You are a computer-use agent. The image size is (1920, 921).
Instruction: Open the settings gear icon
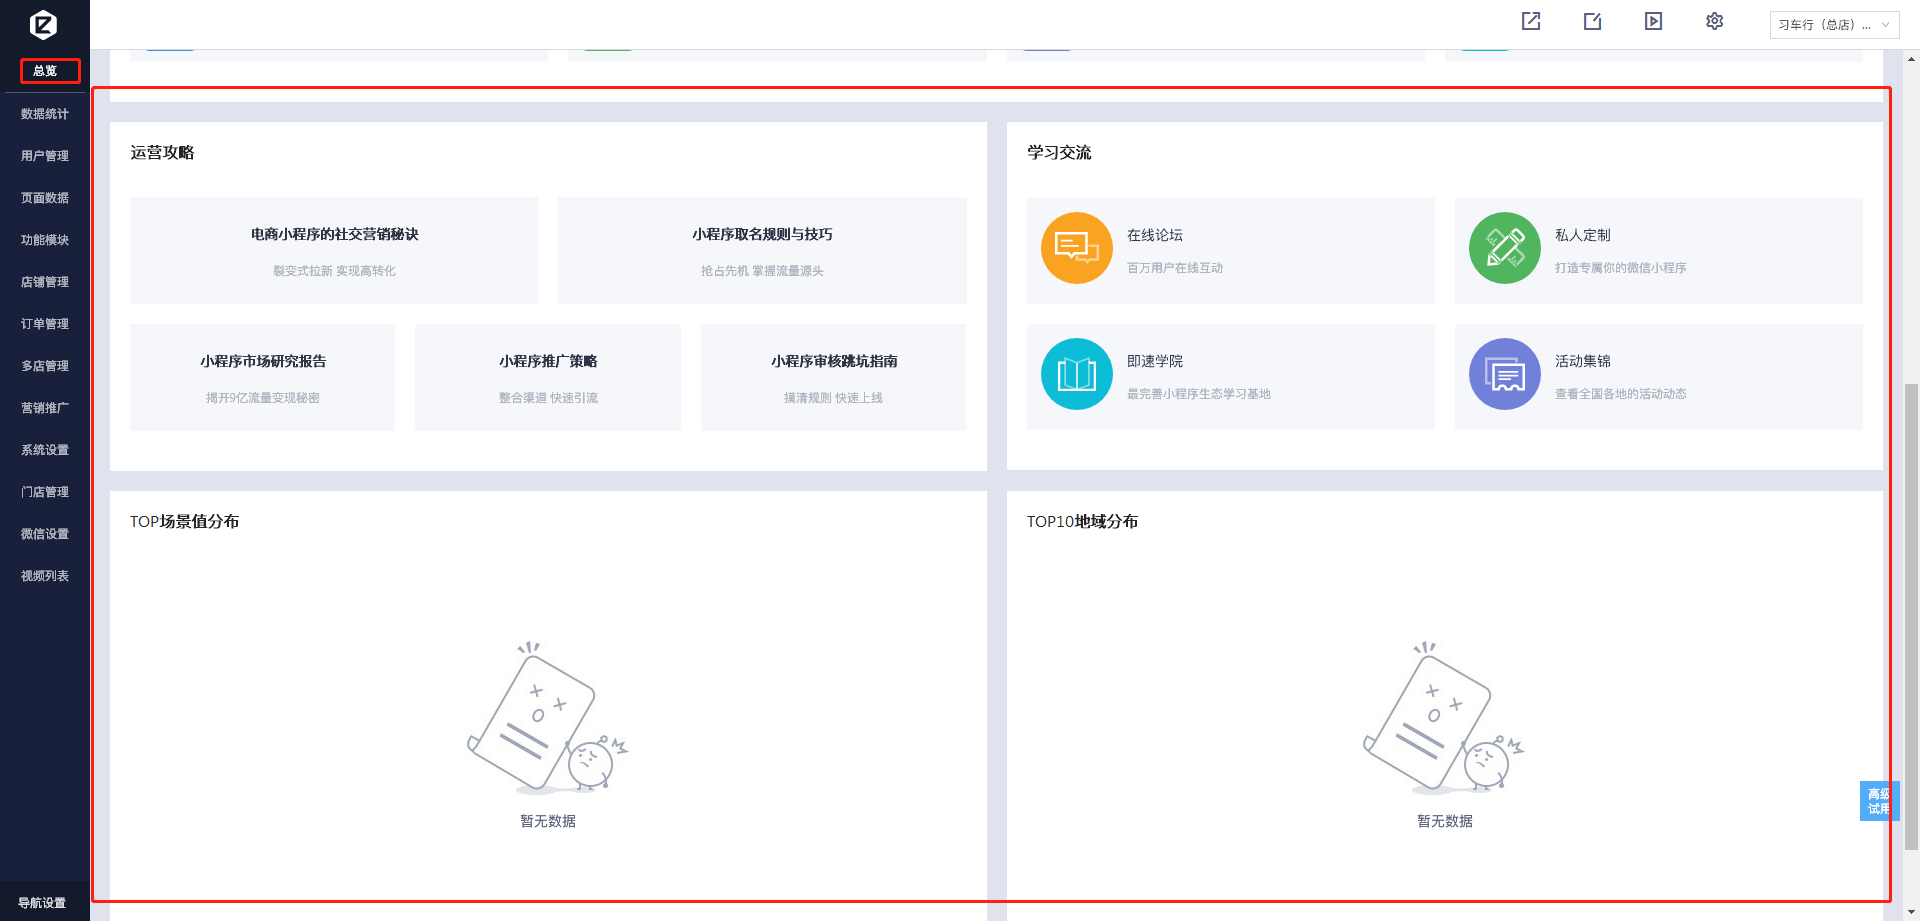pos(1714,21)
